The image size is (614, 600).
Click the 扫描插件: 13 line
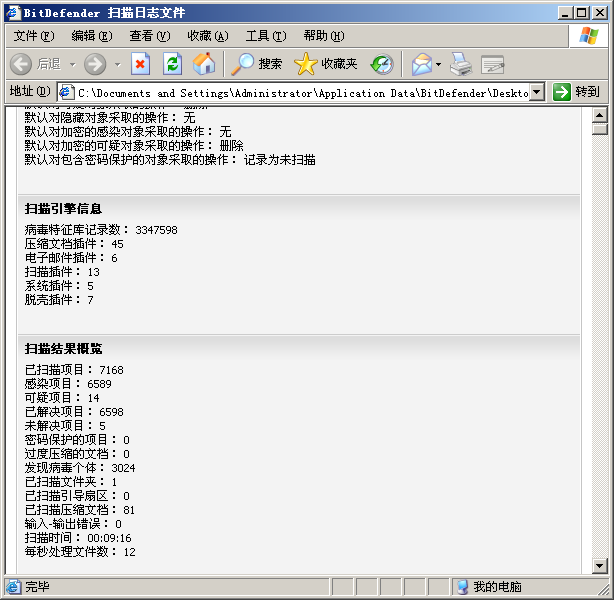click(x=62, y=272)
